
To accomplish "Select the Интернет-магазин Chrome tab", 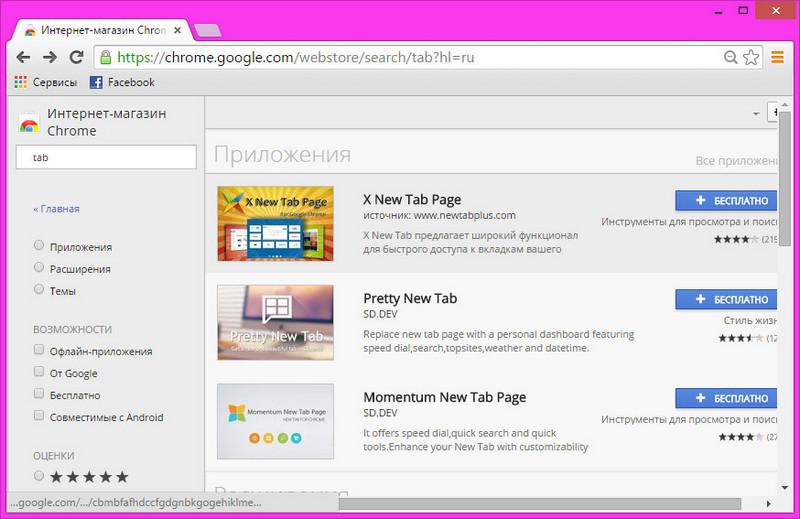I will [x=102, y=31].
